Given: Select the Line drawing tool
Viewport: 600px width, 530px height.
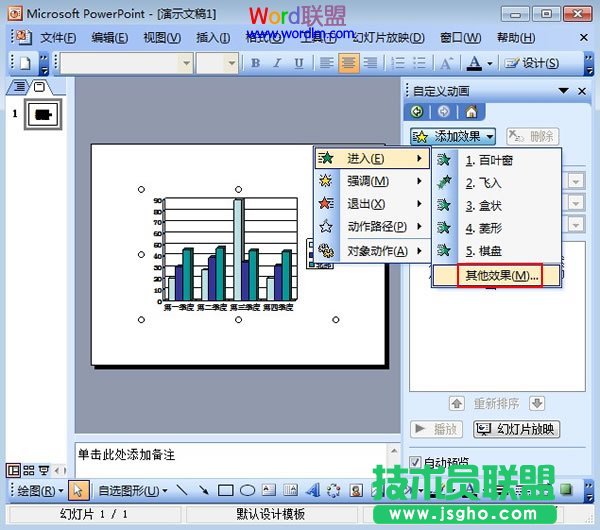Looking at the screenshot, I should (x=182, y=490).
